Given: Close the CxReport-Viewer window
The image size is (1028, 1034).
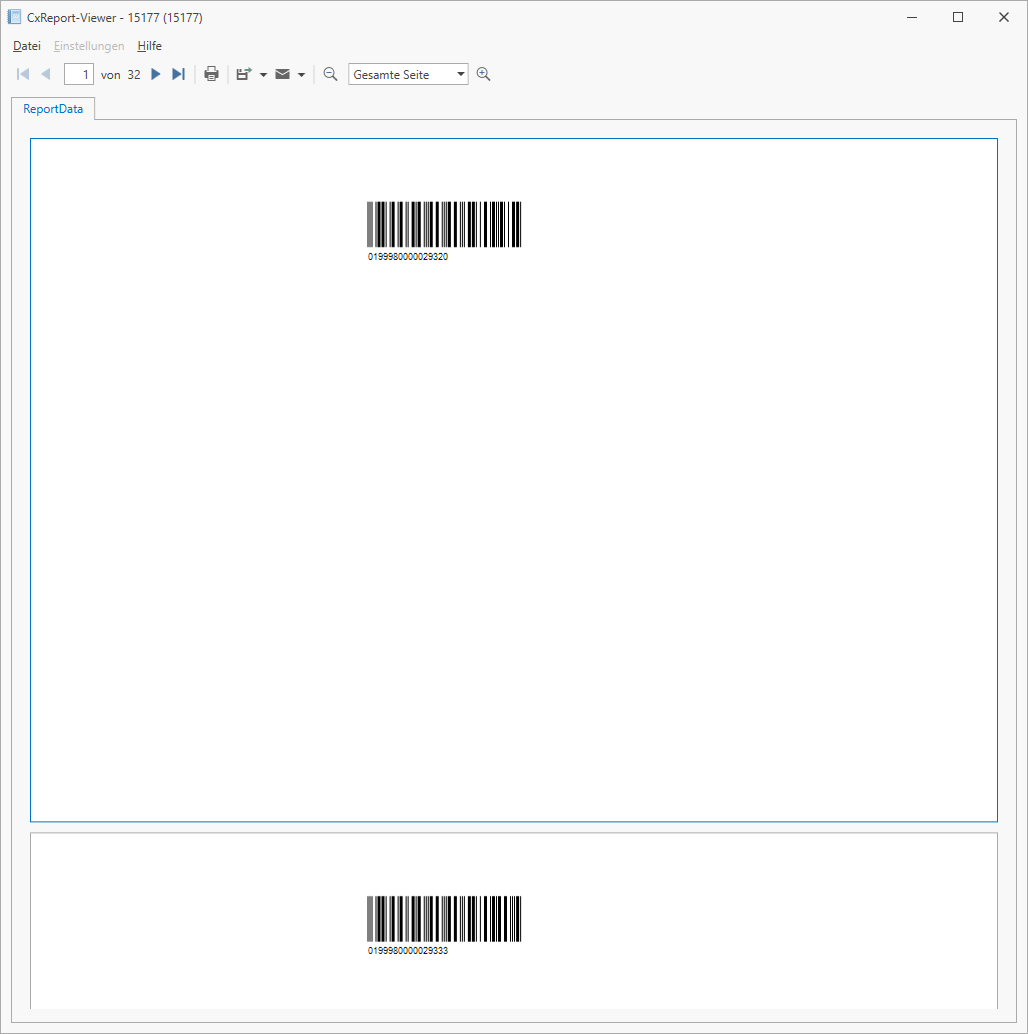Looking at the screenshot, I should click(x=1004, y=17).
